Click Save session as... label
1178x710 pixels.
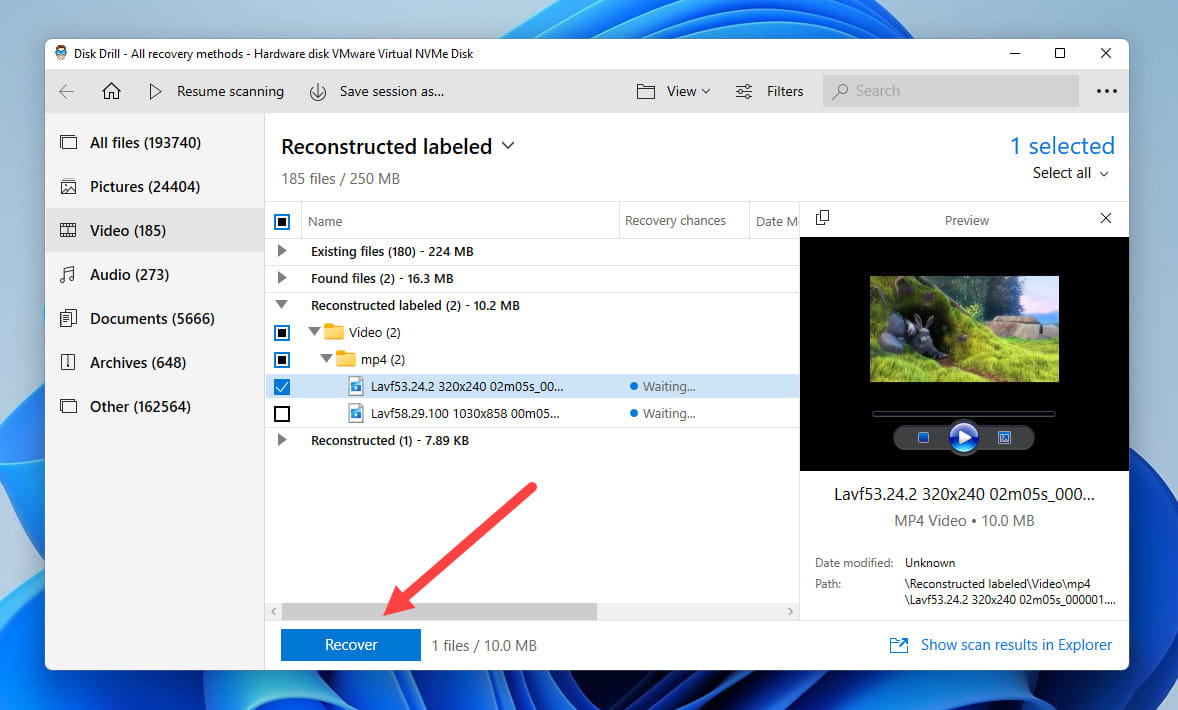click(391, 92)
